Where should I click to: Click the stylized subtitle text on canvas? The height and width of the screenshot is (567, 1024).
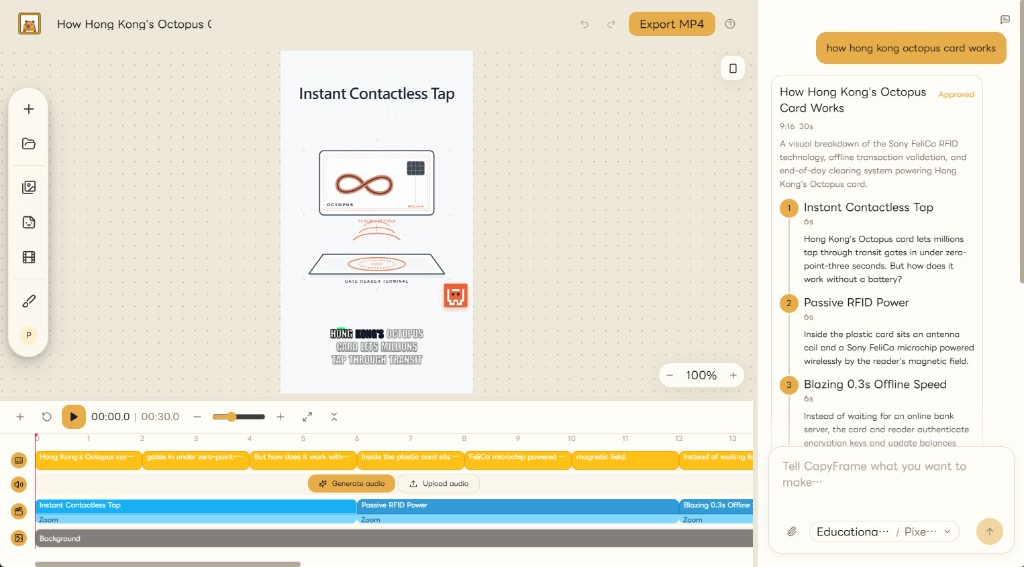coord(377,346)
